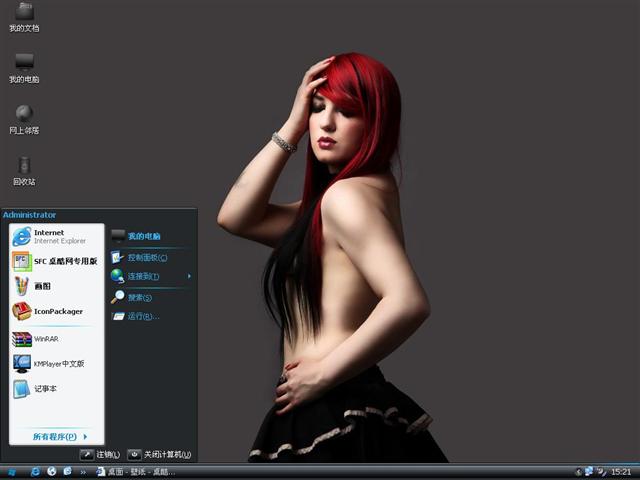Open 记事本 Notepad from the start menu
Image resolution: width=640 pixels, height=480 pixels.
(56, 389)
